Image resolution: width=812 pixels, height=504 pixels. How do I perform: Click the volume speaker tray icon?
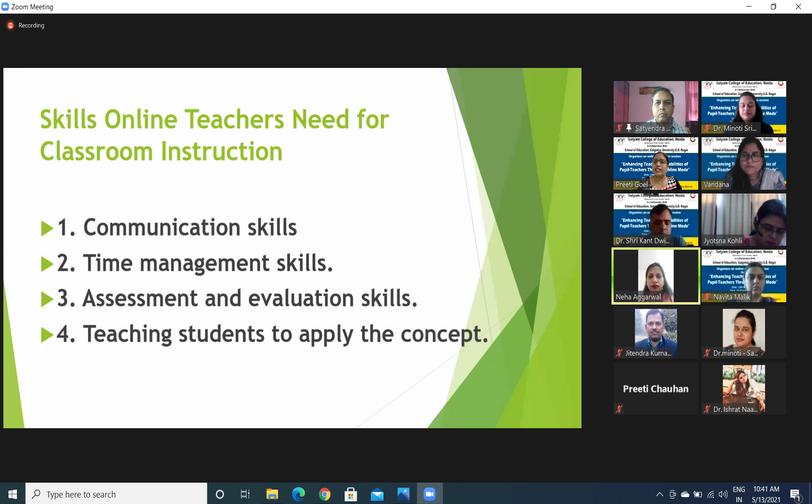click(722, 494)
